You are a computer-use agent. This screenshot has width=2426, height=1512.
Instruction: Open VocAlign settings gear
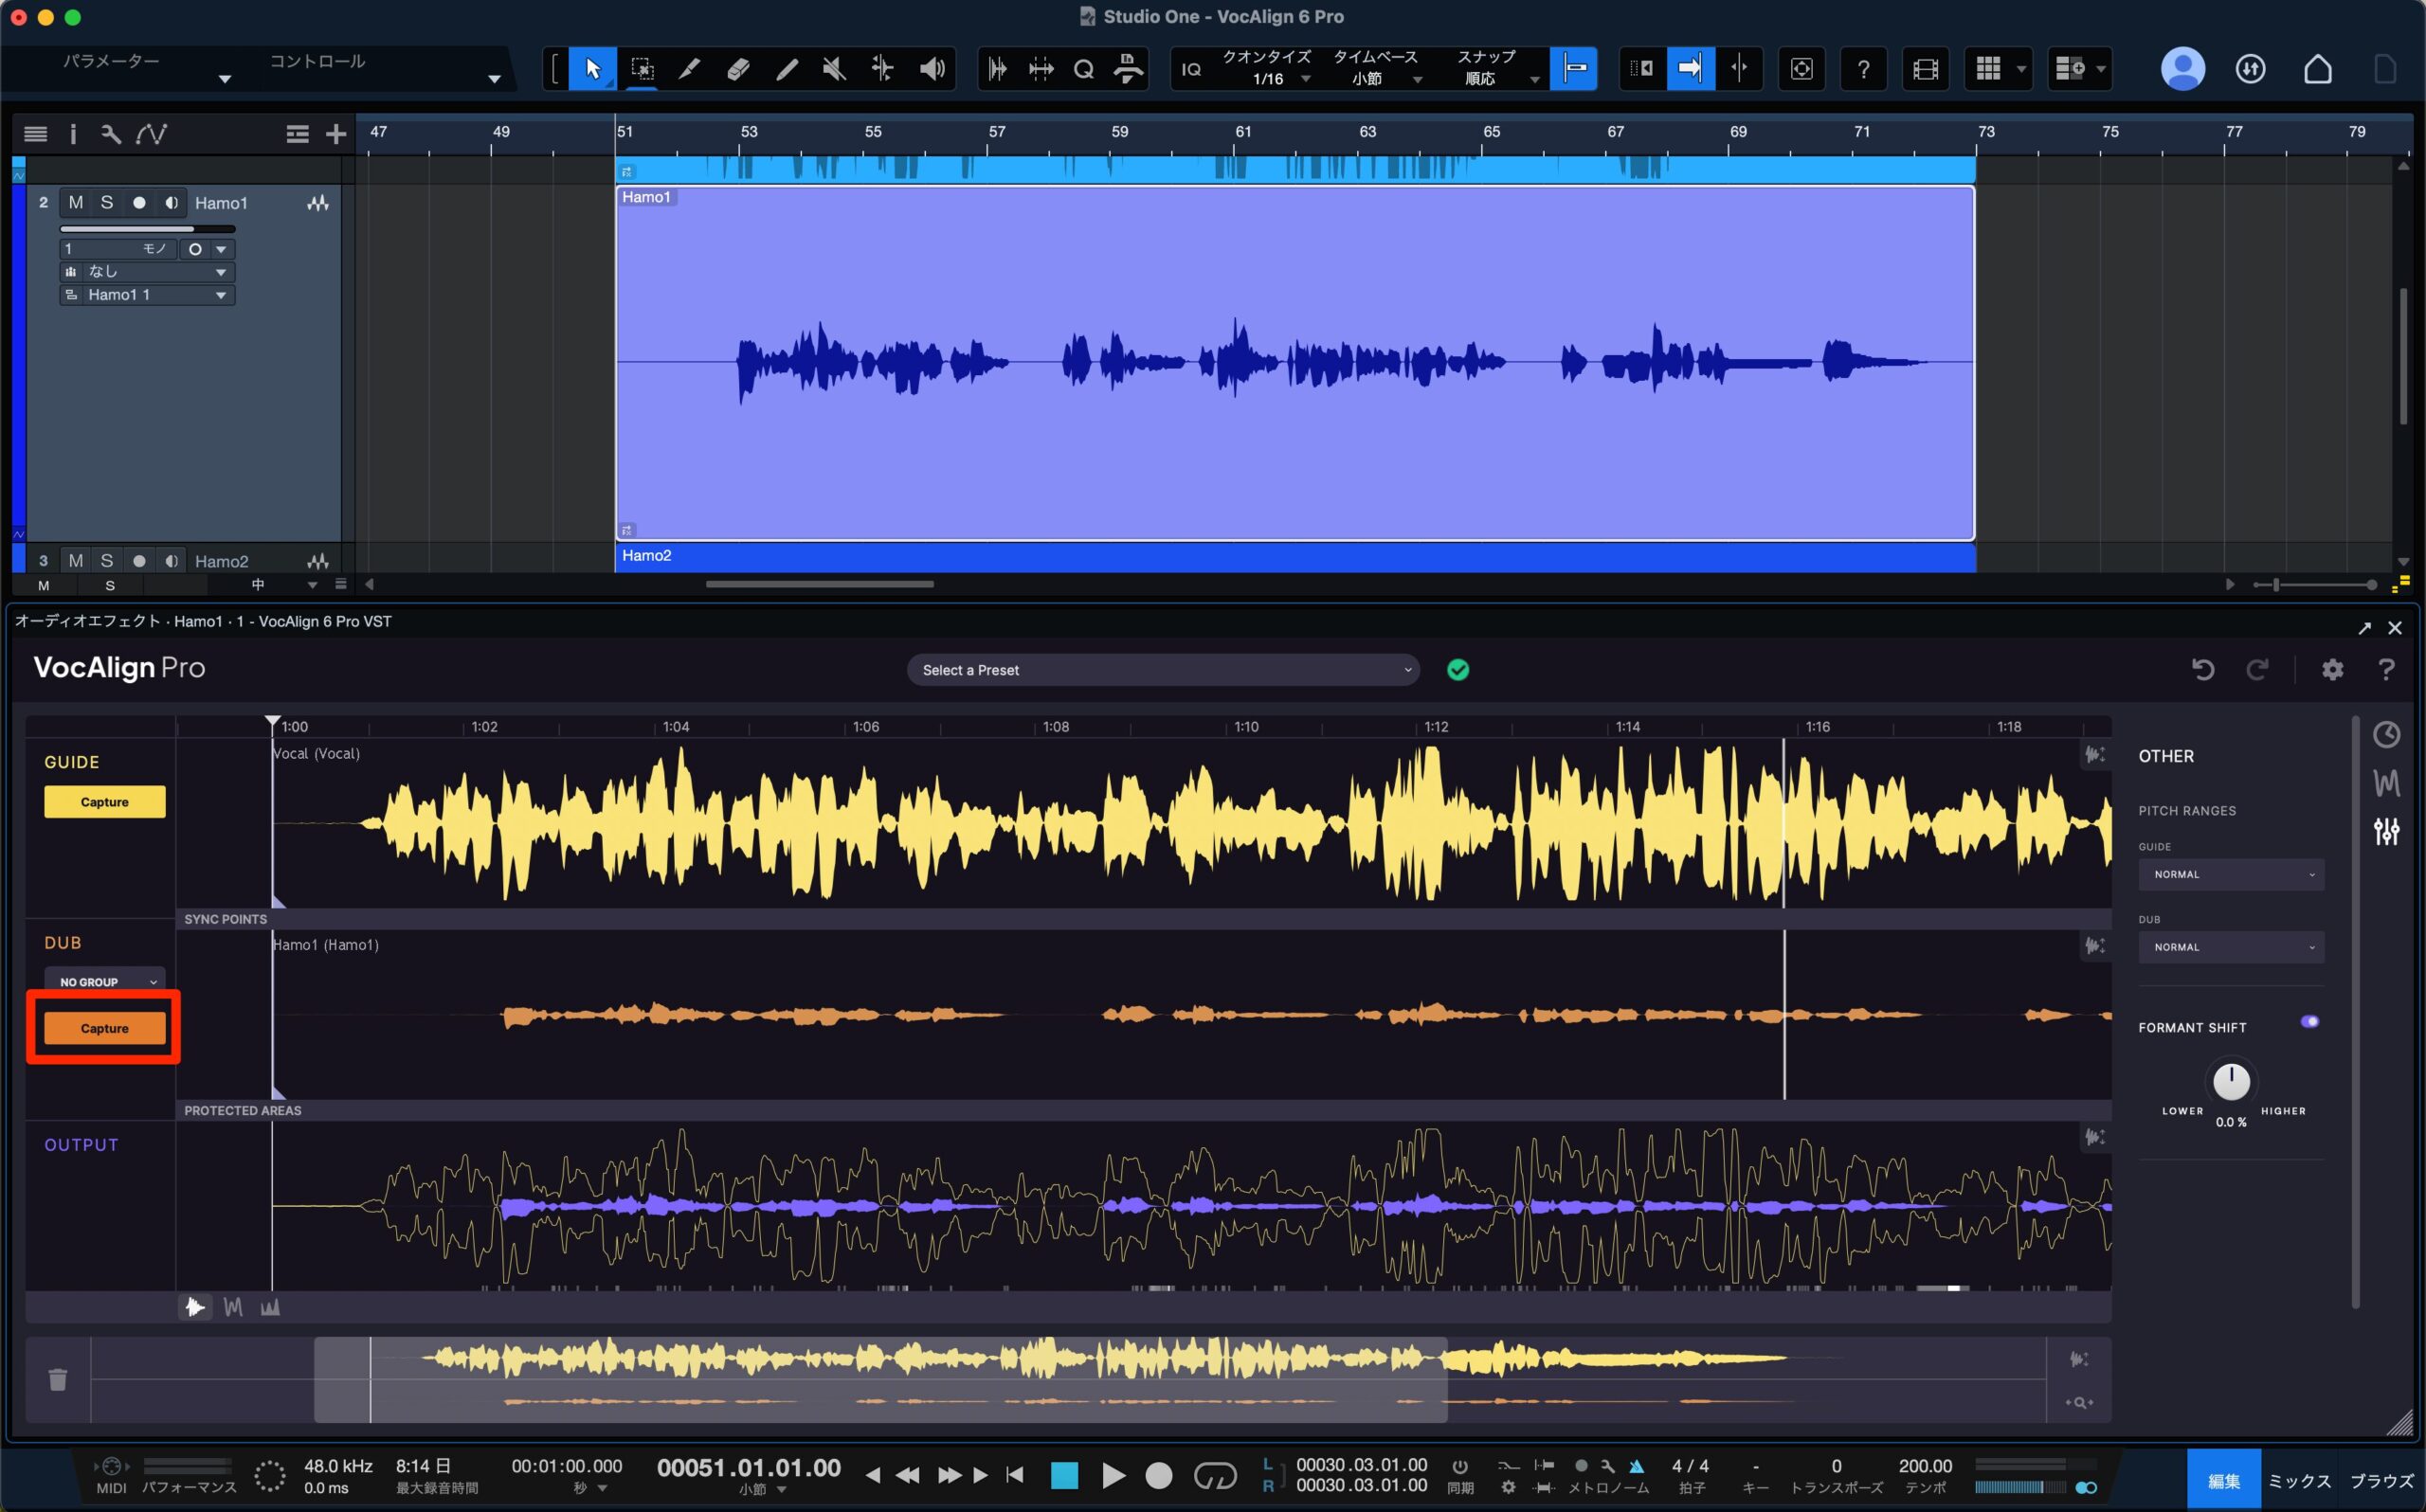[x=2332, y=669]
